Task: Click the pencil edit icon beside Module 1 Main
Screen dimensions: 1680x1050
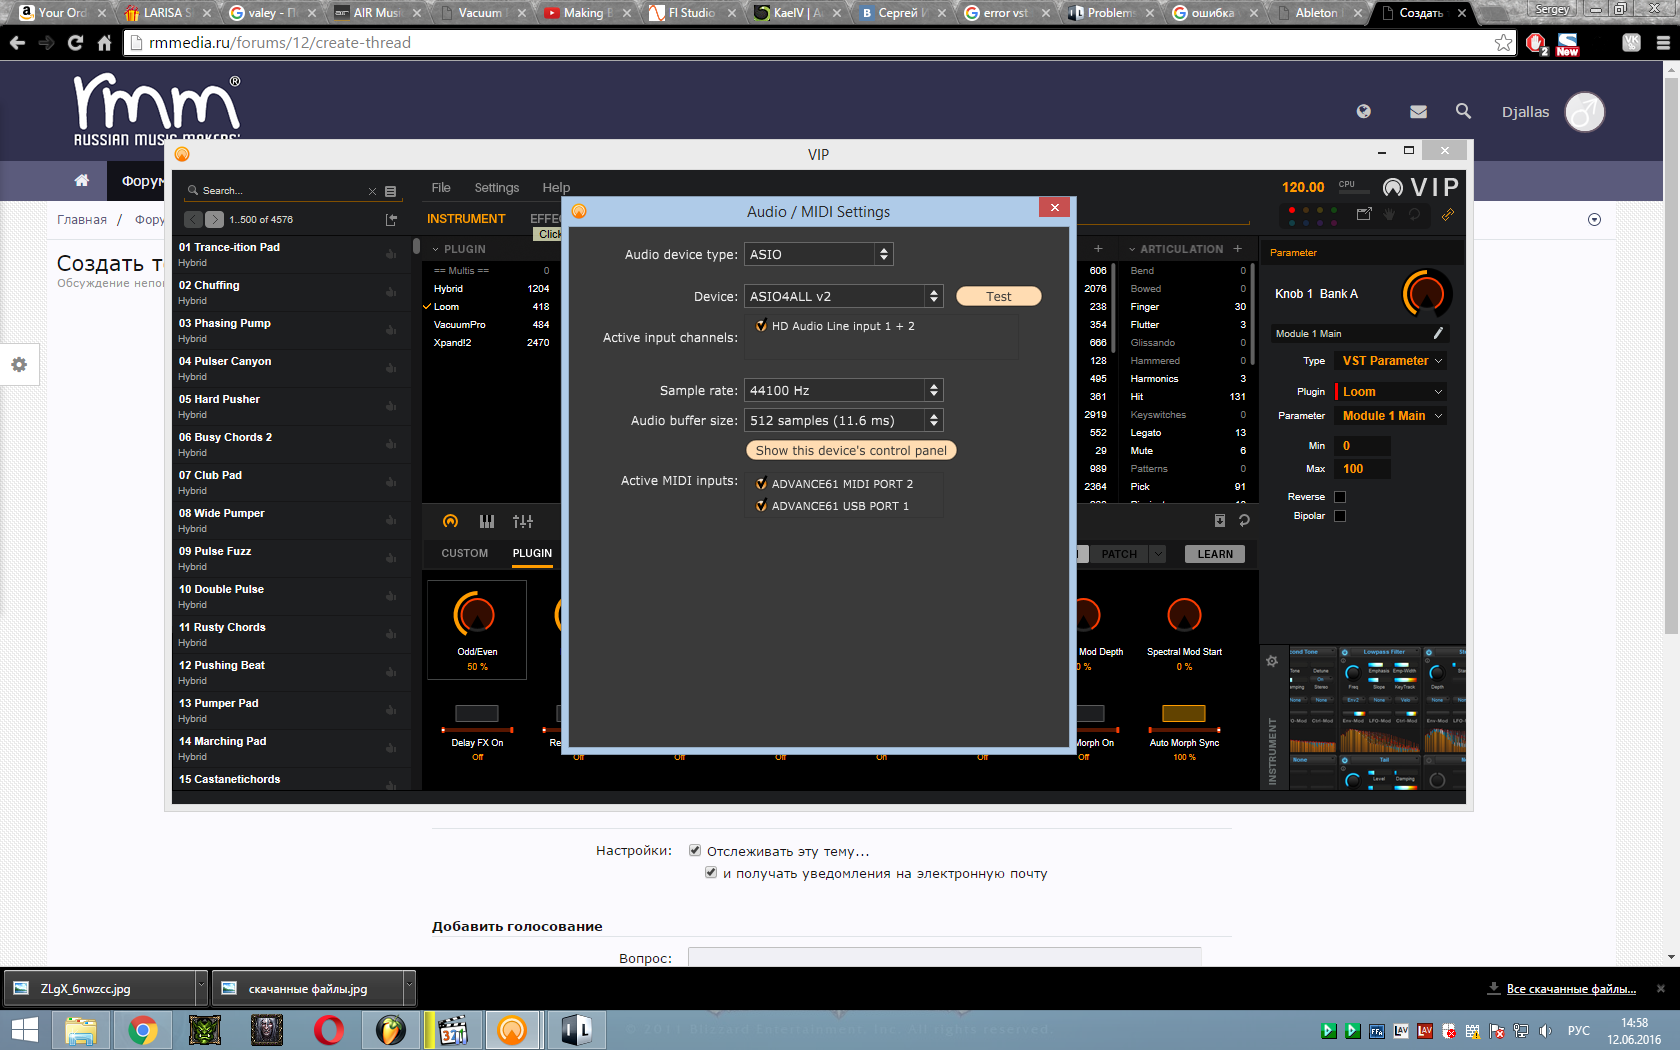Action: pyautogui.click(x=1438, y=333)
